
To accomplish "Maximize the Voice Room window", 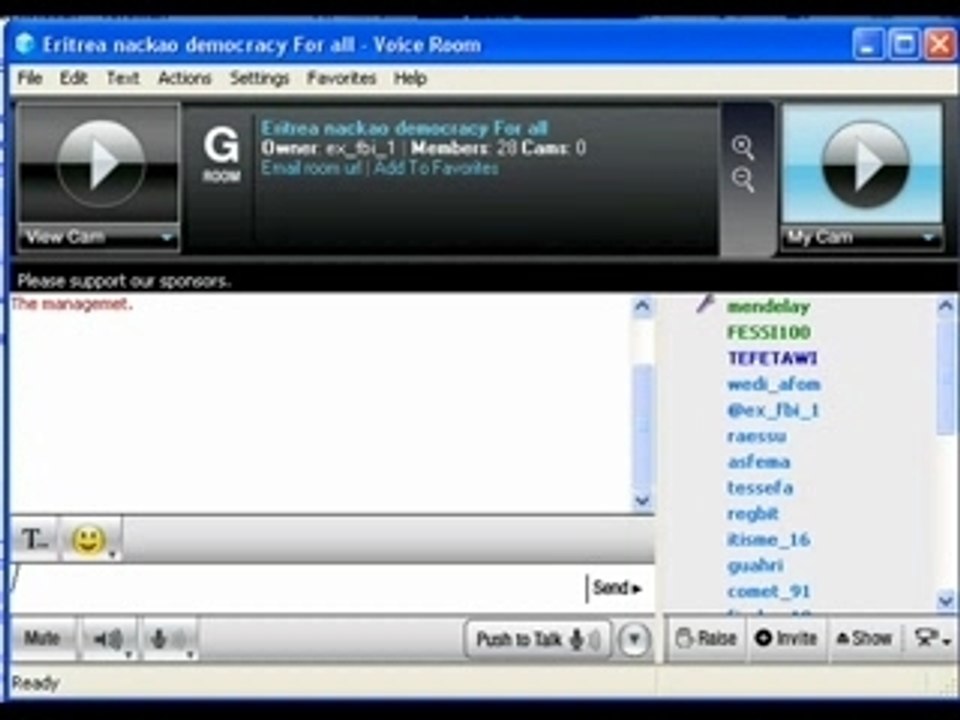I will tap(904, 45).
